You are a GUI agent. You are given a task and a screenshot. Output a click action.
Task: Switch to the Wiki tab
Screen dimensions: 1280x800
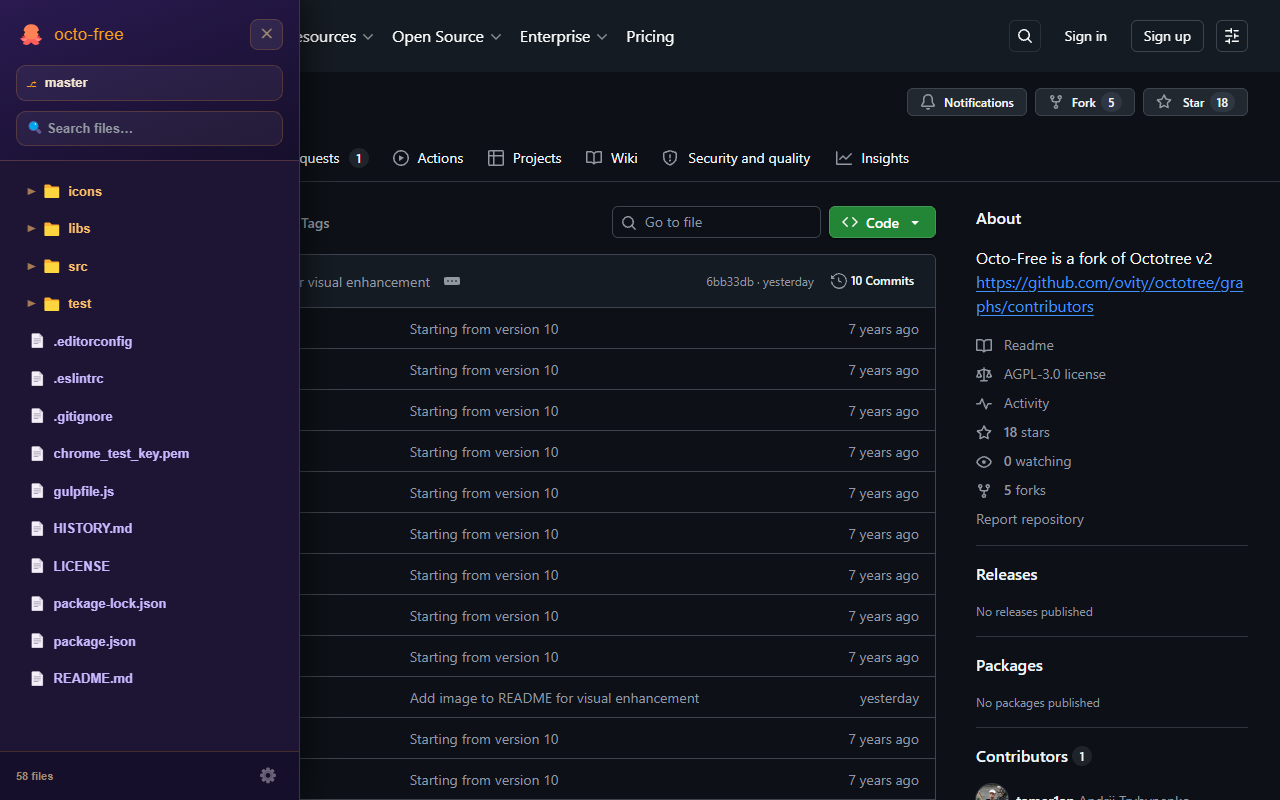pos(611,158)
